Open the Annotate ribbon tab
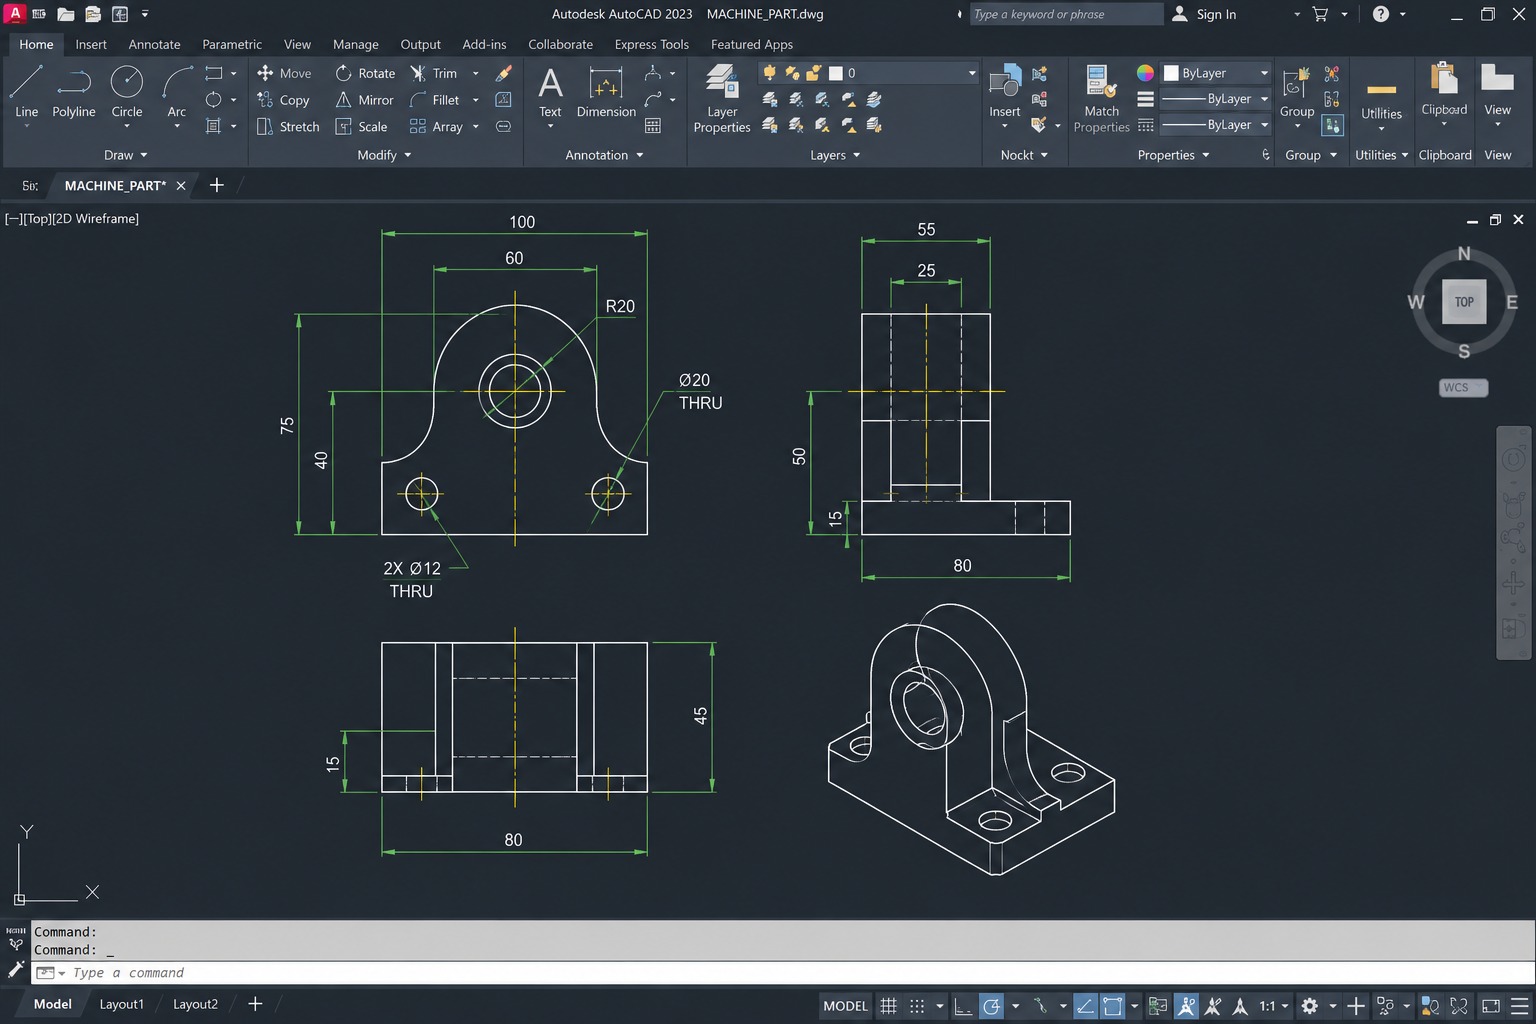Viewport: 1536px width, 1024px height. tap(155, 44)
